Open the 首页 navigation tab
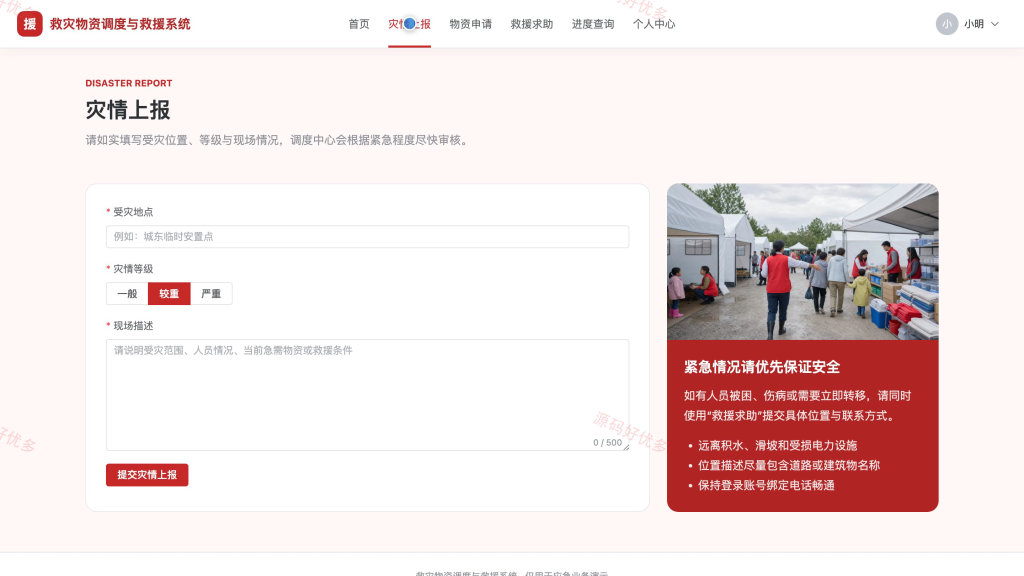Image resolution: width=1024 pixels, height=576 pixels. pos(359,24)
